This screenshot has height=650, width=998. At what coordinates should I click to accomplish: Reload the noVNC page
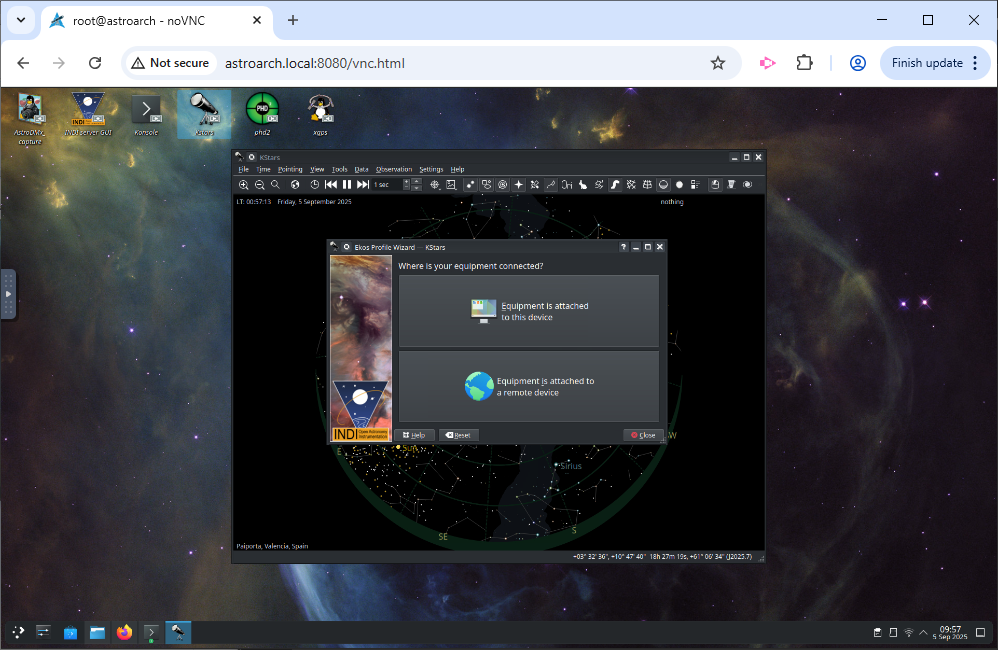[x=95, y=63]
